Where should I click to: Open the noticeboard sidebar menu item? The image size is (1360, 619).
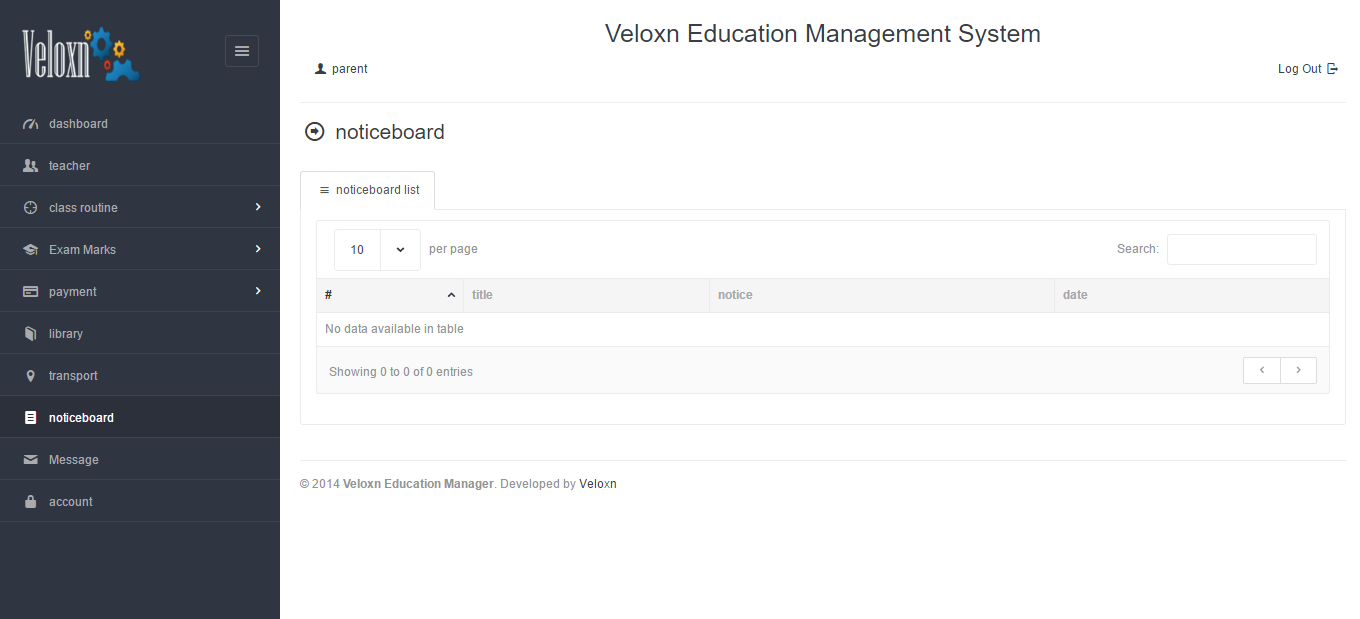pyautogui.click(x=81, y=418)
